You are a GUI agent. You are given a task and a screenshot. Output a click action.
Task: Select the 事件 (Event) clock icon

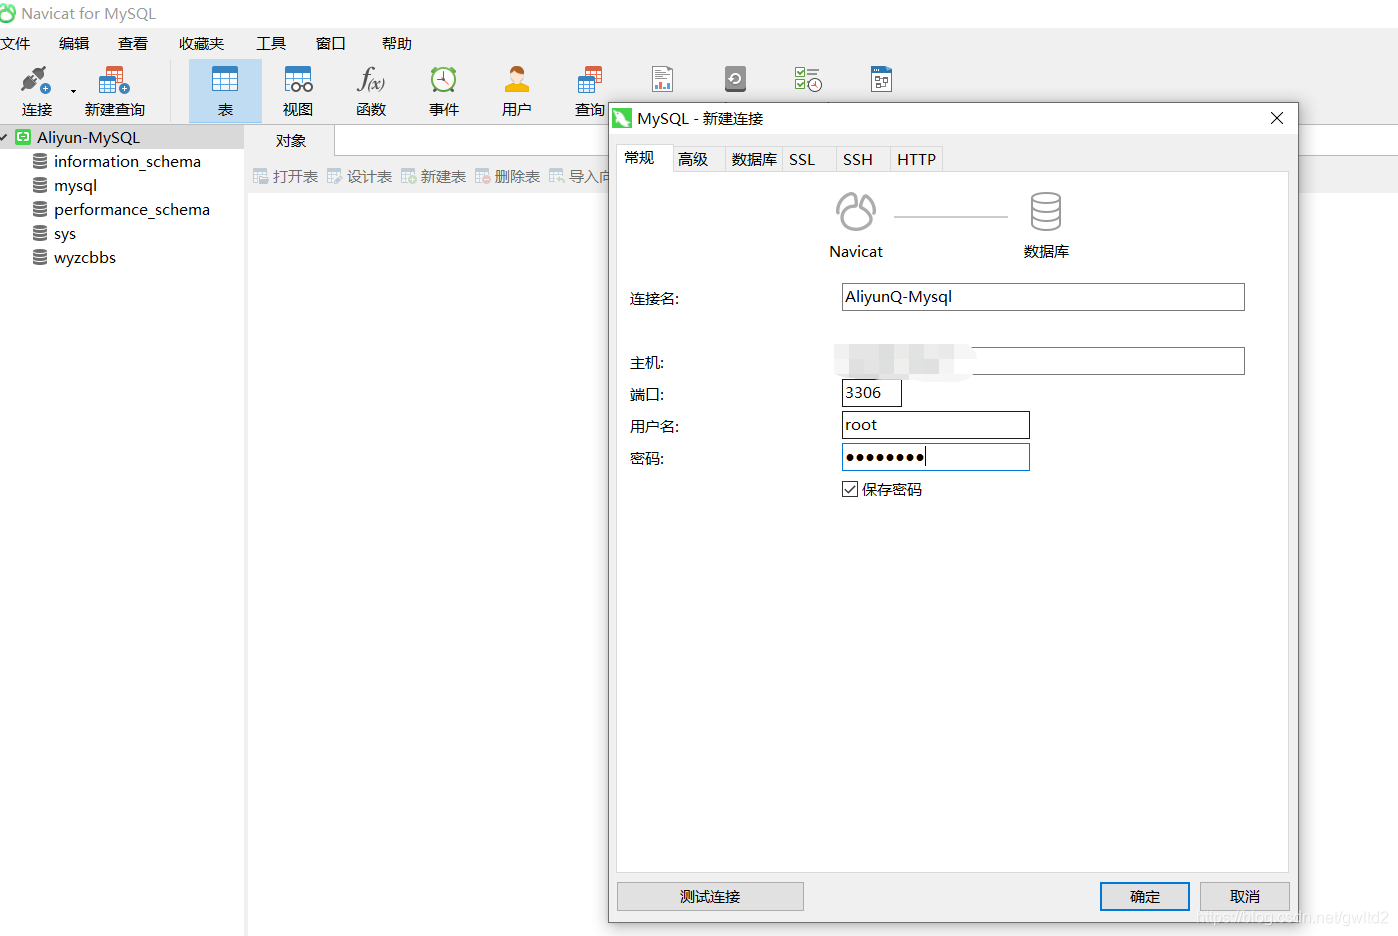(x=443, y=79)
